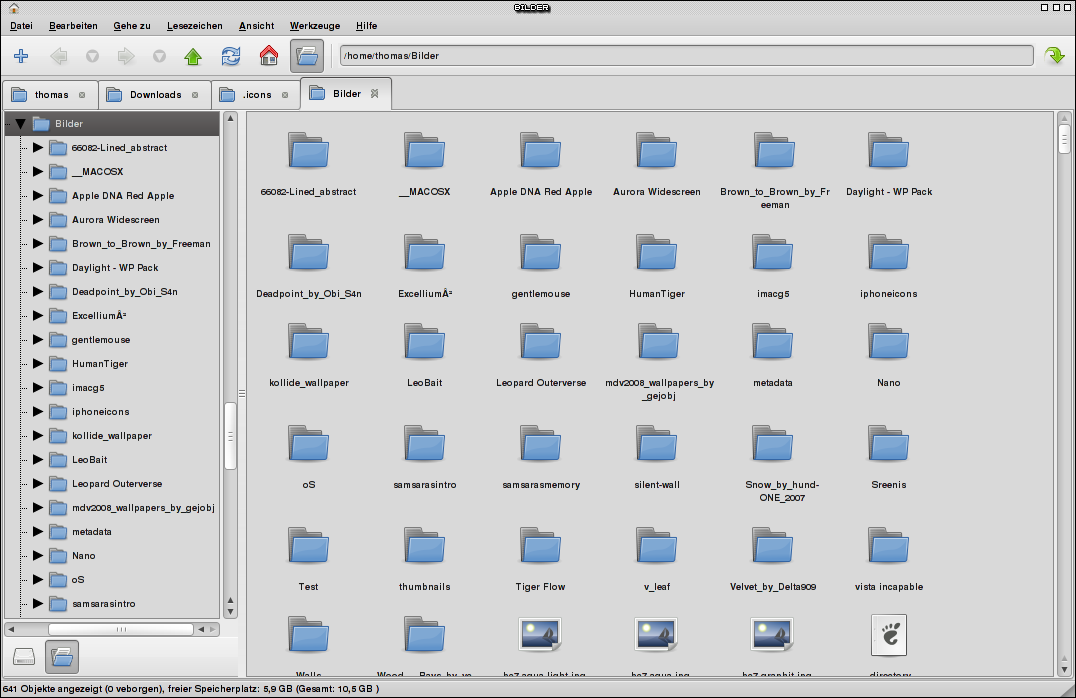Select the thumbnails folder icon
The image size is (1076, 698).
(424, 546)
